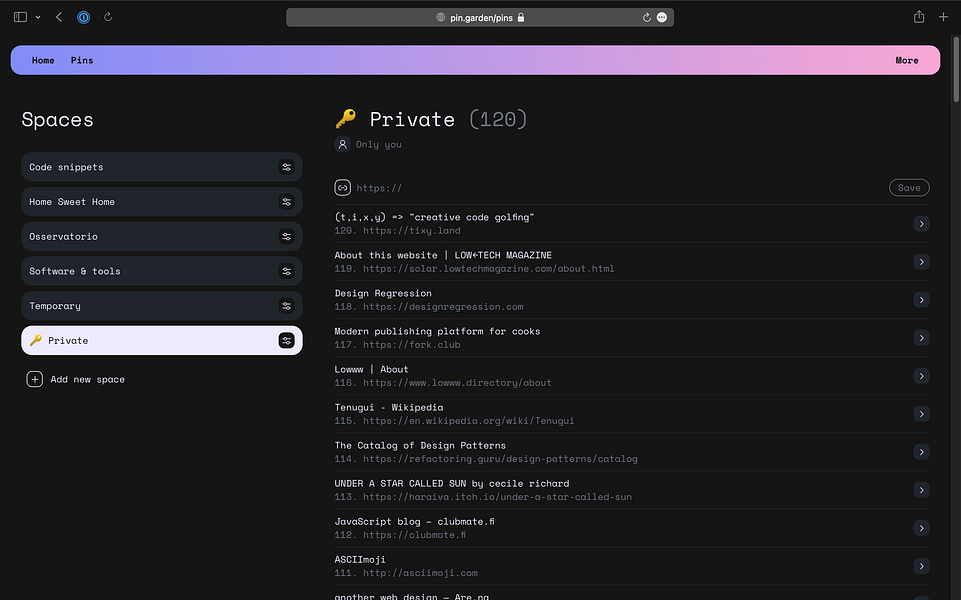Click the 'Only you' person icon
961x600 pixels.
(x=343, y=145)
